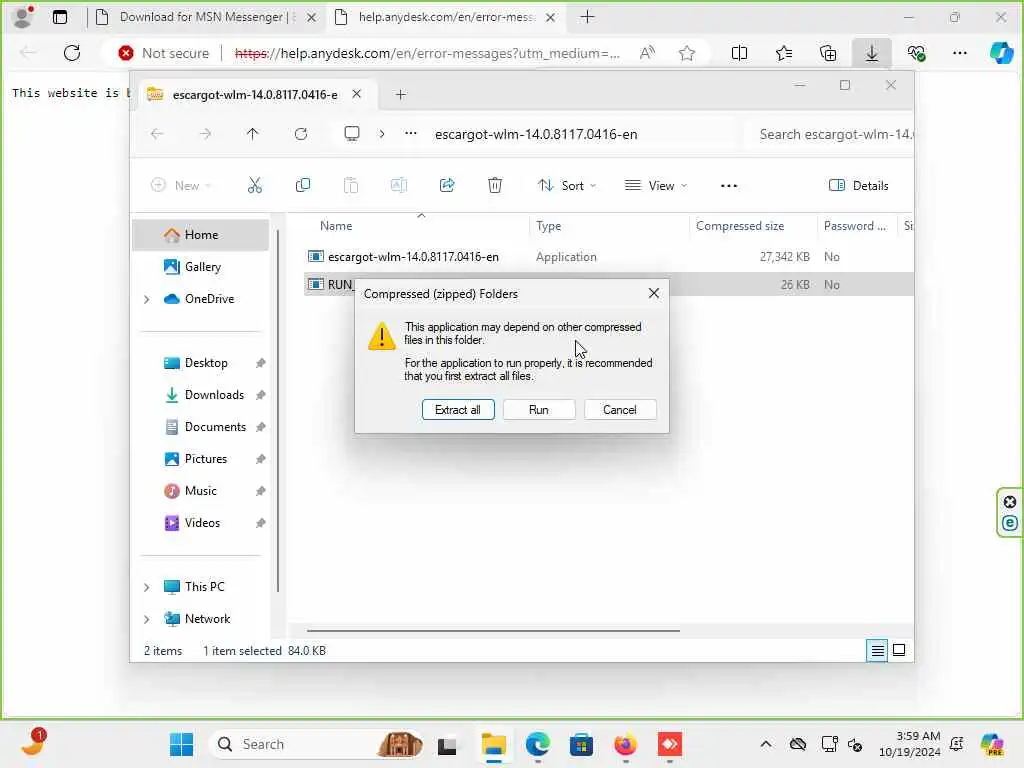This screenshot has width=1024, height=768.
Task: Click Explorer Up arrow
Action: 253,134
